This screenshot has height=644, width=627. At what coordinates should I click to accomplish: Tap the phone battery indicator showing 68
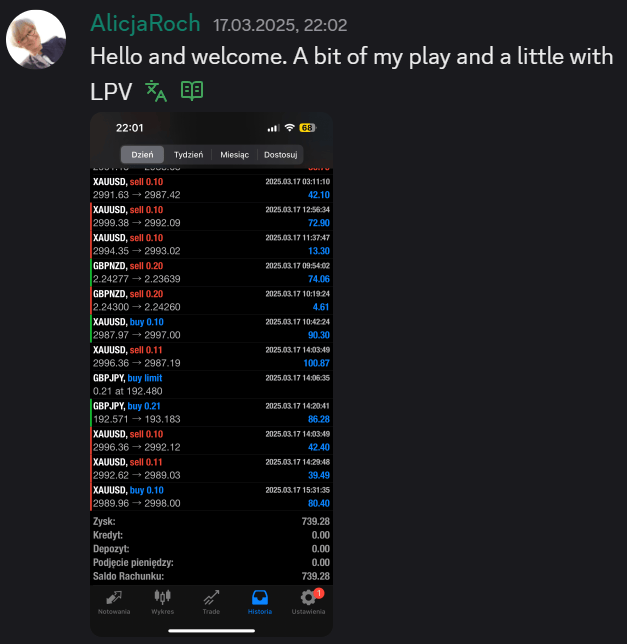pyautogui.click(x=307, y=128)
